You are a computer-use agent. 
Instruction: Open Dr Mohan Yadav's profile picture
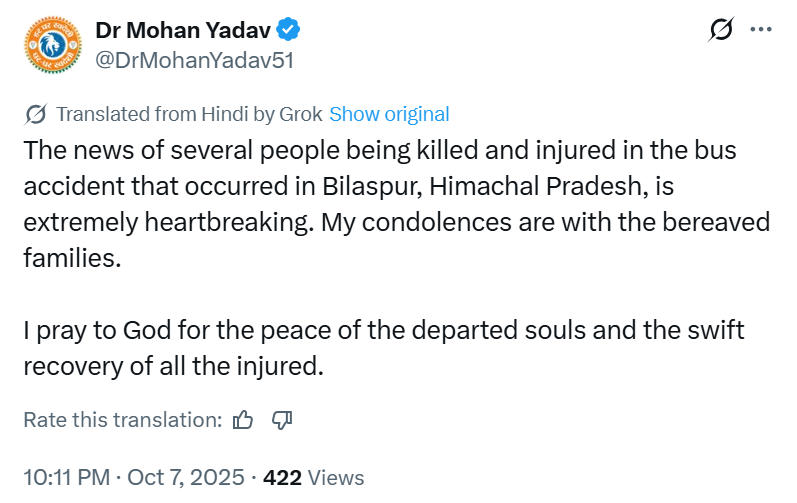51,45
